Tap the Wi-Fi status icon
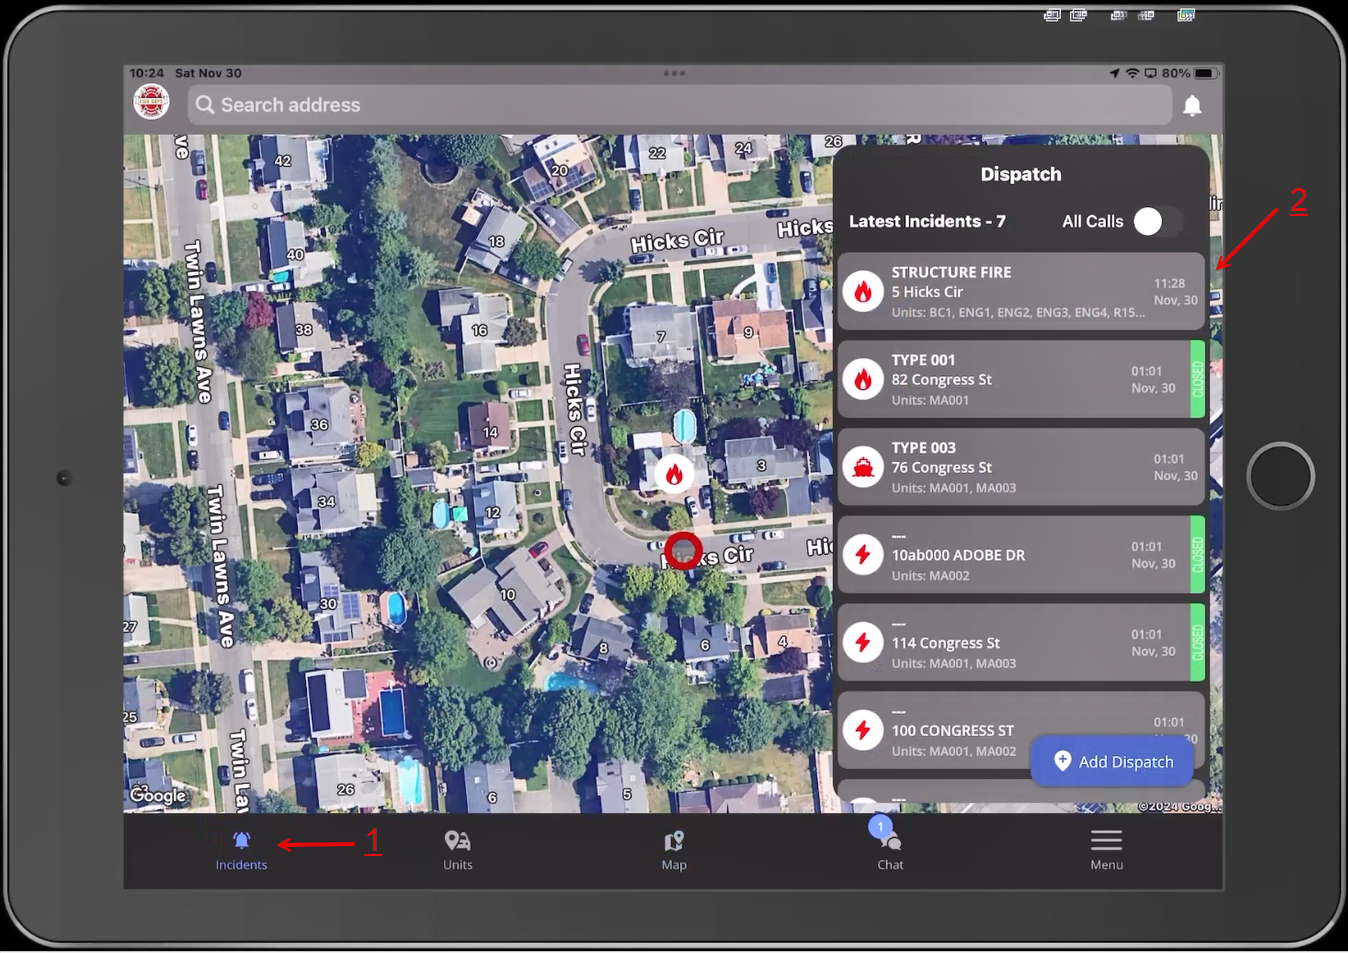The image size is (1348, 953). (1132, 73)
